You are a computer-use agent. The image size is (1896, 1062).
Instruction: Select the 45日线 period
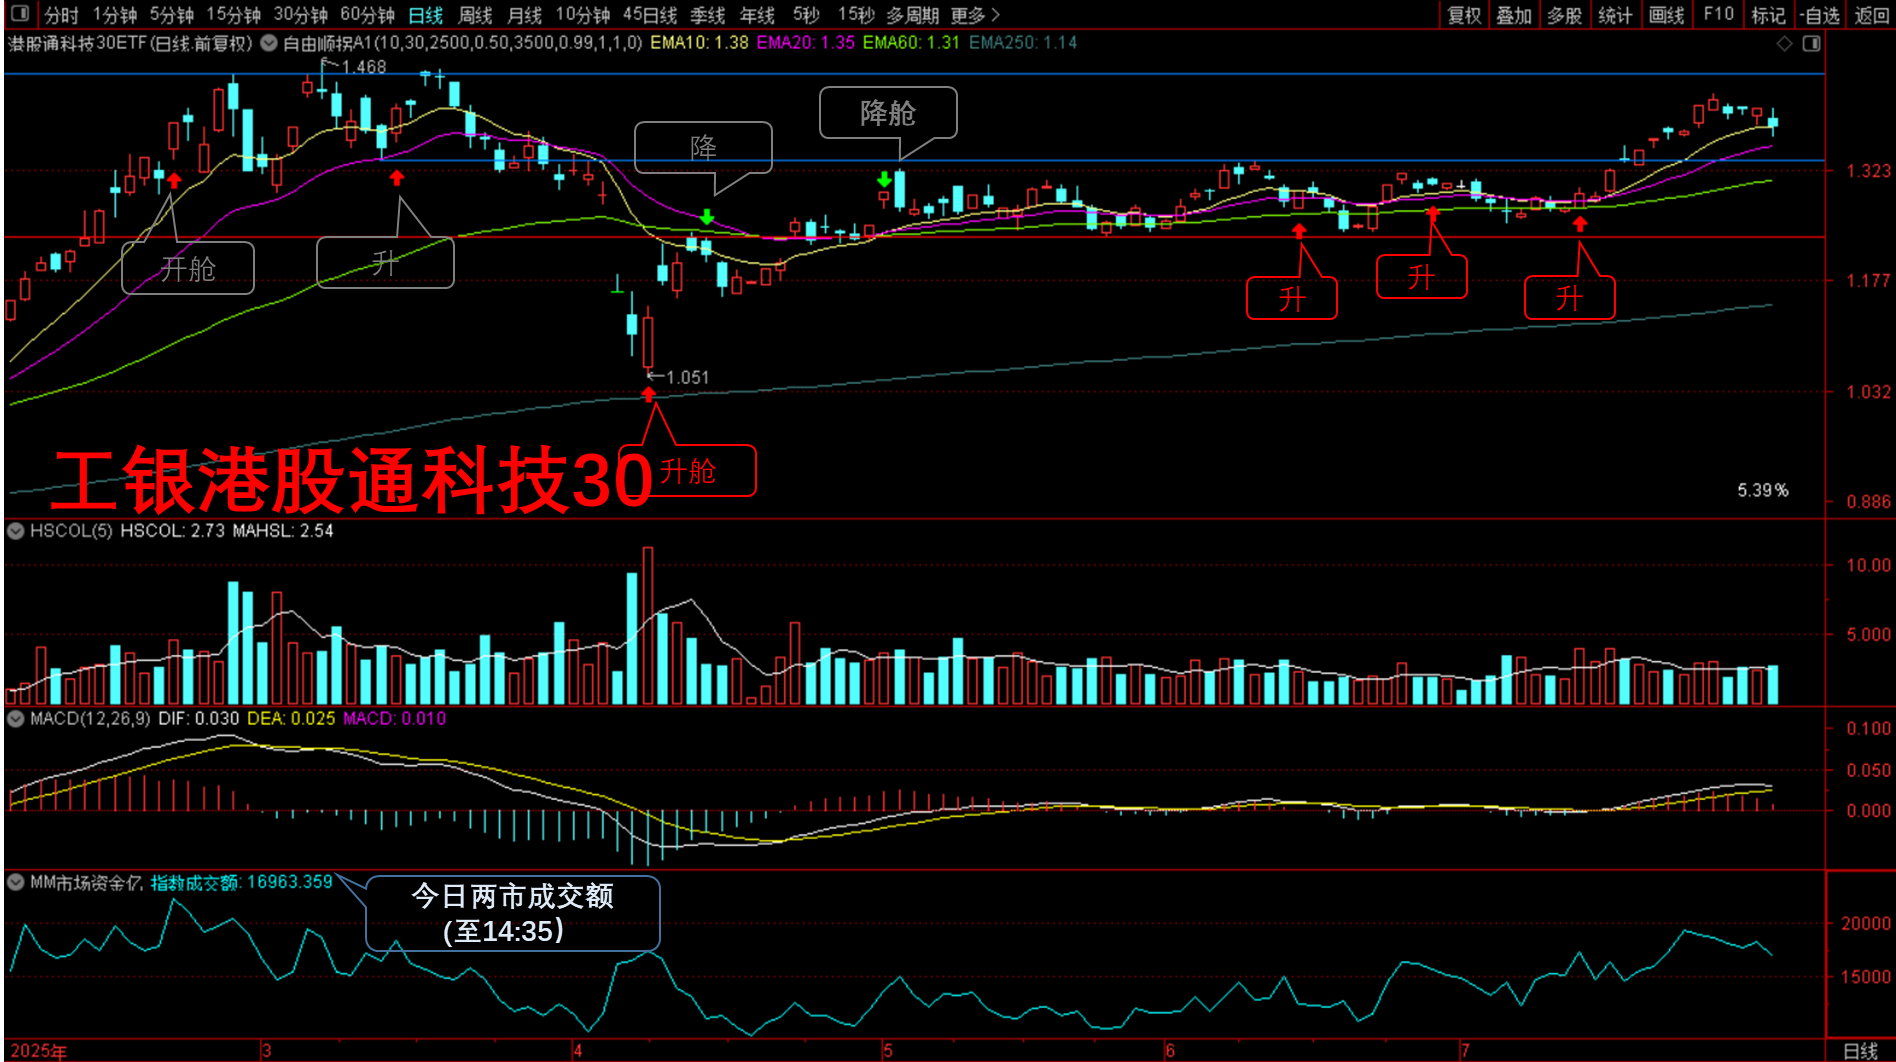click(x=650, y=15)
